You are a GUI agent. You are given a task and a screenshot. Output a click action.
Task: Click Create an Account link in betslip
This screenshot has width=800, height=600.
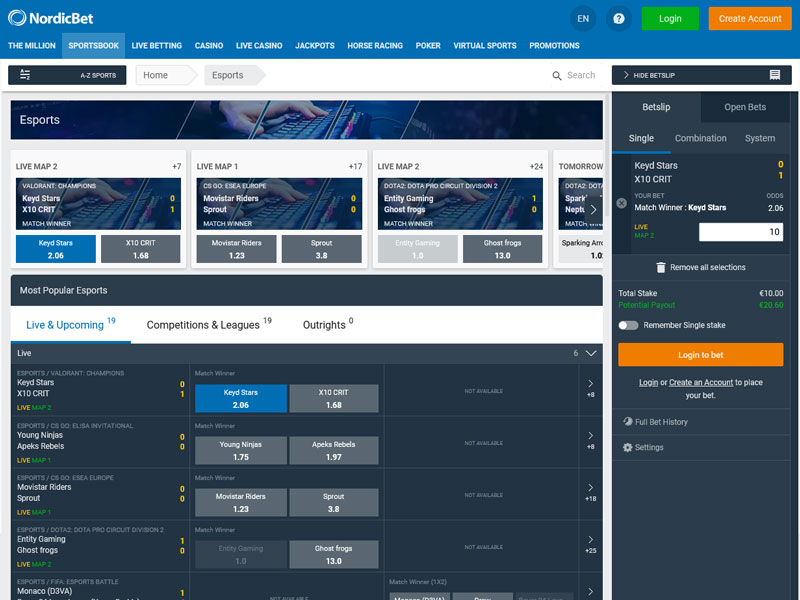pyautogui.click(x=701, y=383)
